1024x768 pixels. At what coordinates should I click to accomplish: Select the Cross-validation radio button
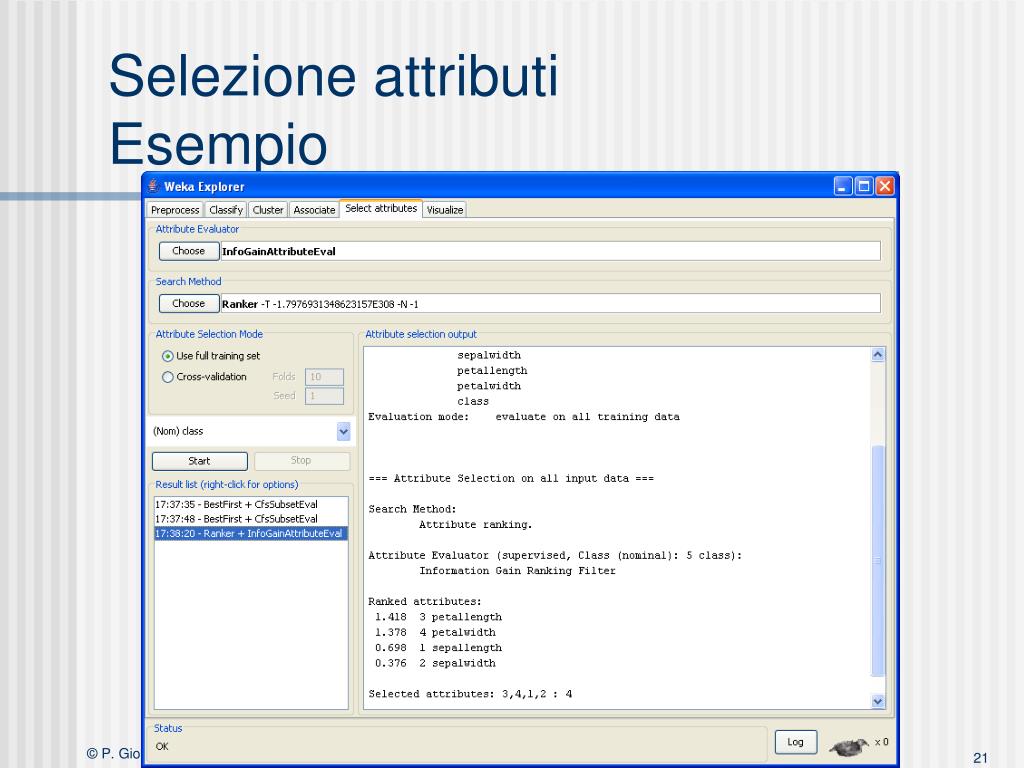pyautogui.click(x=167, y=377)
